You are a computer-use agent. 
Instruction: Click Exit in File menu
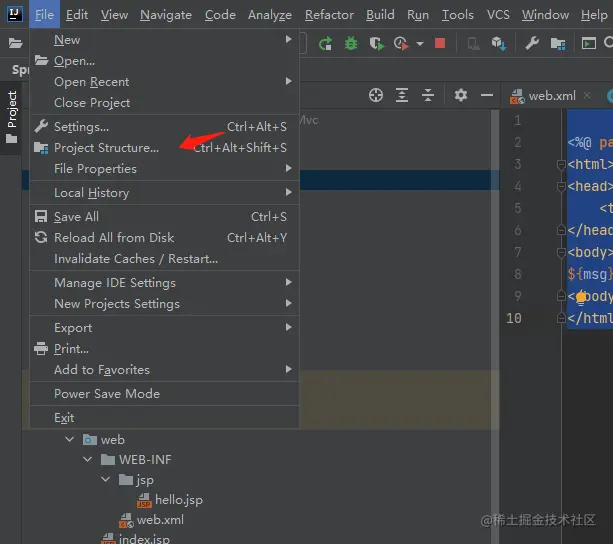tap(165, 418)
